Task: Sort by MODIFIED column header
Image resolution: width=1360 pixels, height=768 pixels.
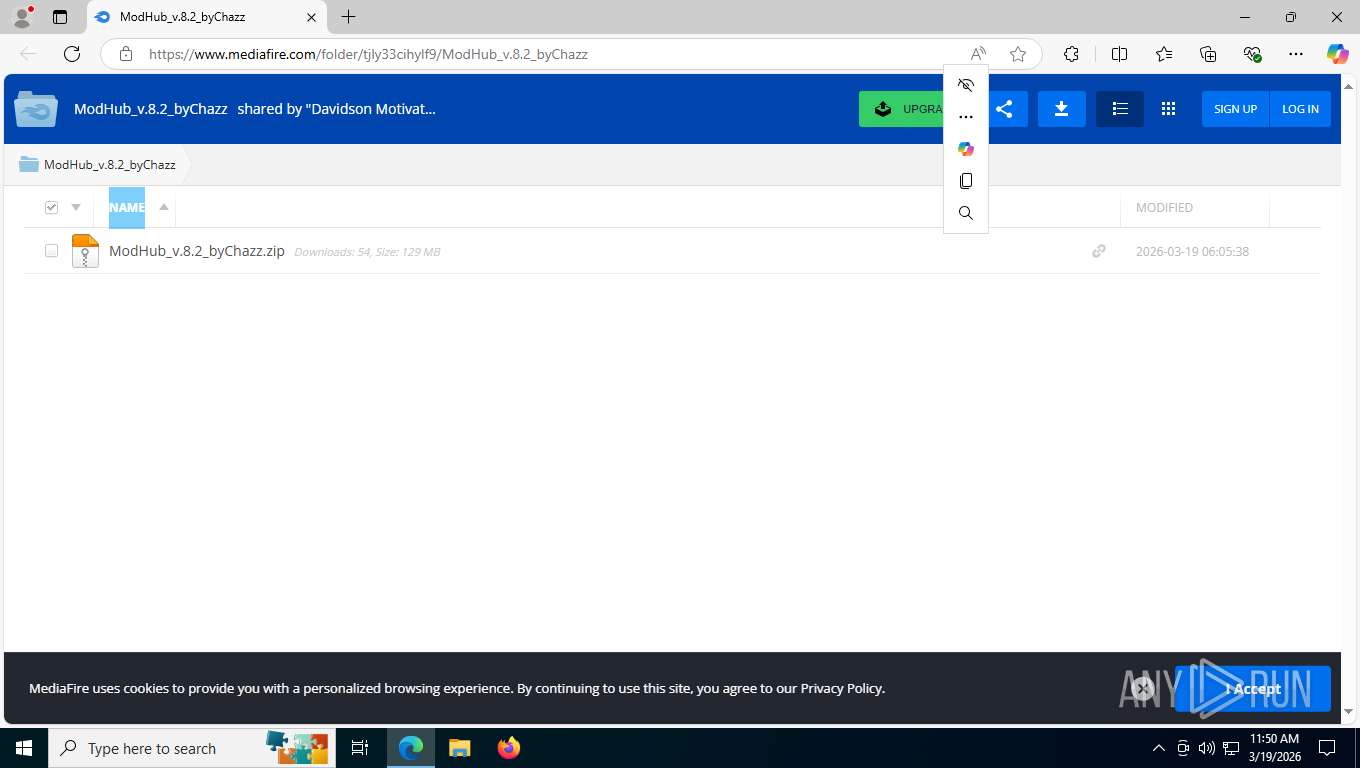Action: [1164, 207]
